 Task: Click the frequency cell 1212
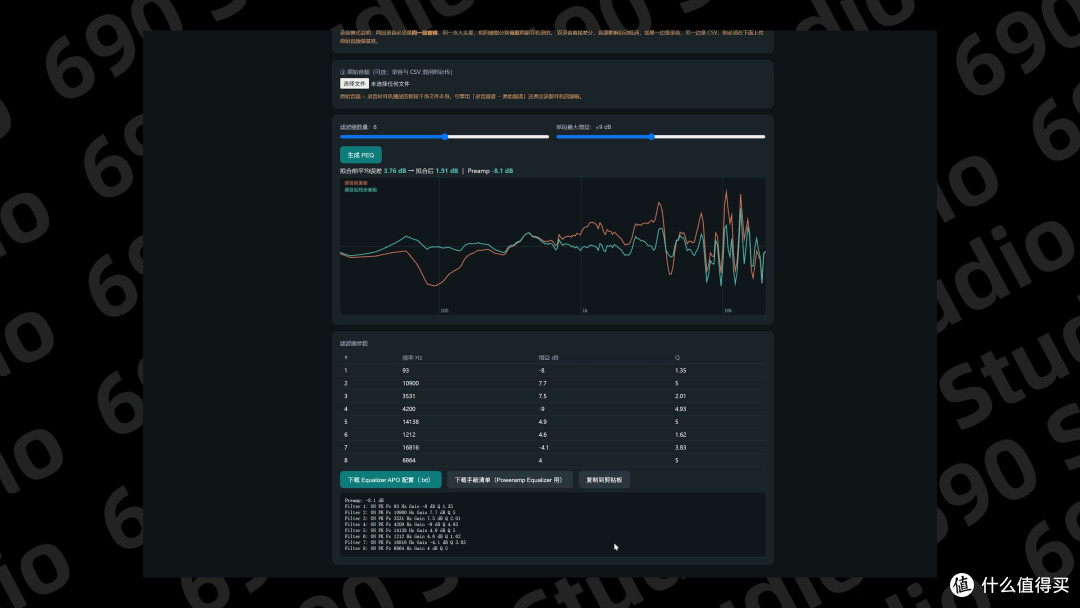(x=409, y=435)
